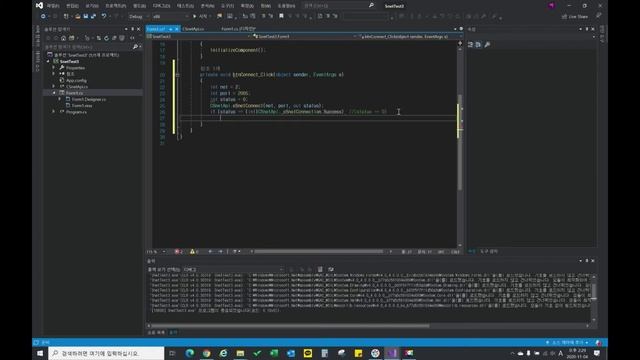The height and width of the screenshot is (360, 640).
Task: Open the btnConnect_Click member navigation dropdown
Action: pos(408,36)
